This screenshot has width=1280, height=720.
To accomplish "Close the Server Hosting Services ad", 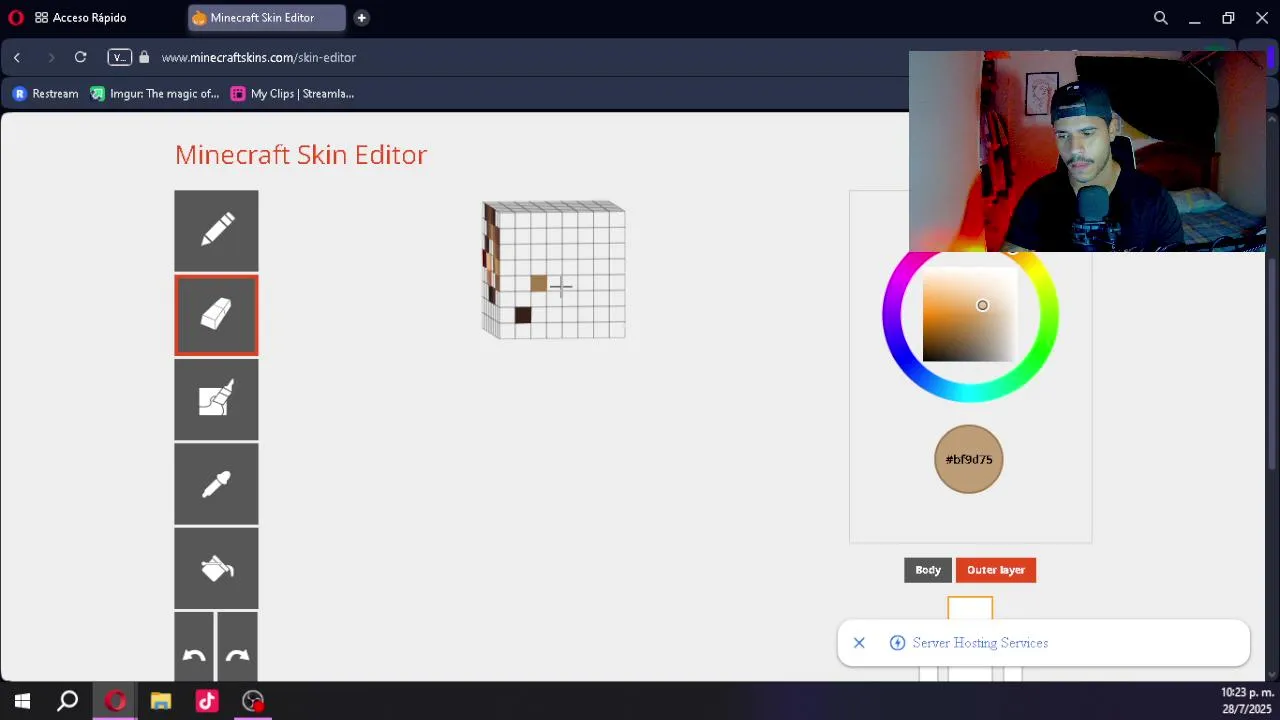I will (x=859, y=643).
